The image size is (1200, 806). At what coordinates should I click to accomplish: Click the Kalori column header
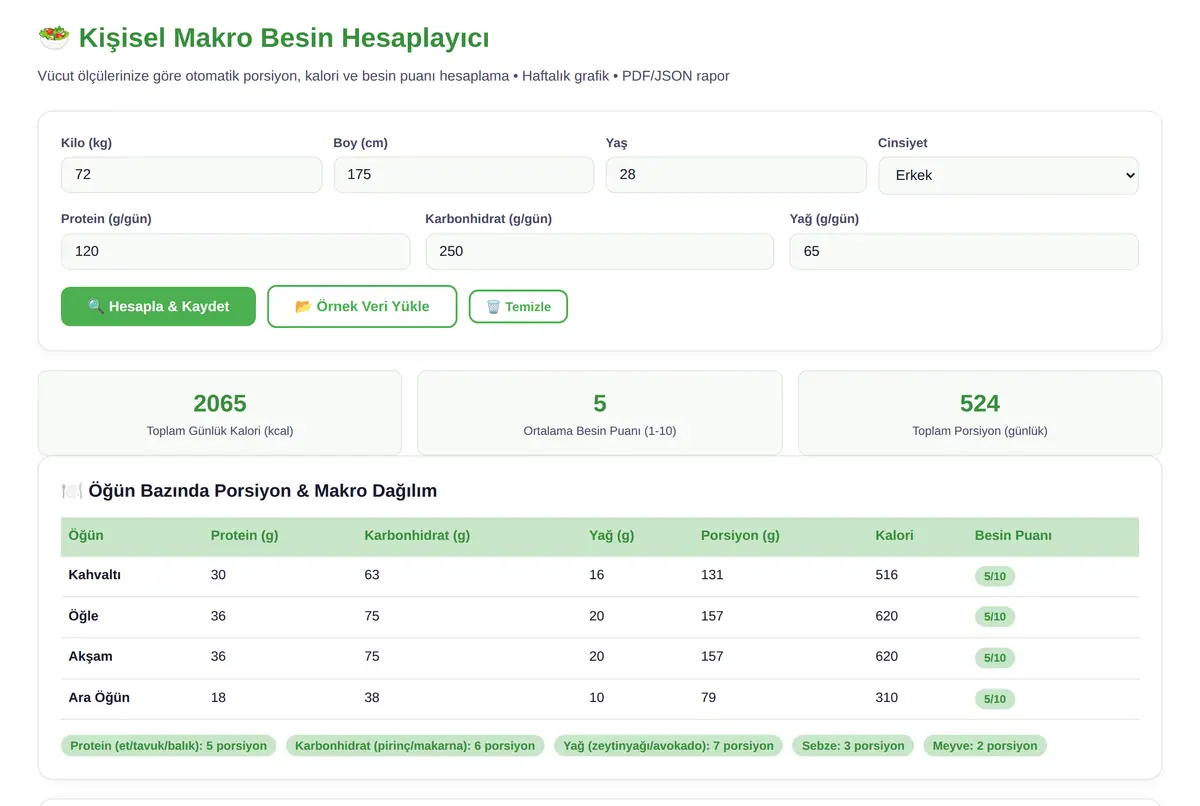[894, 535]
